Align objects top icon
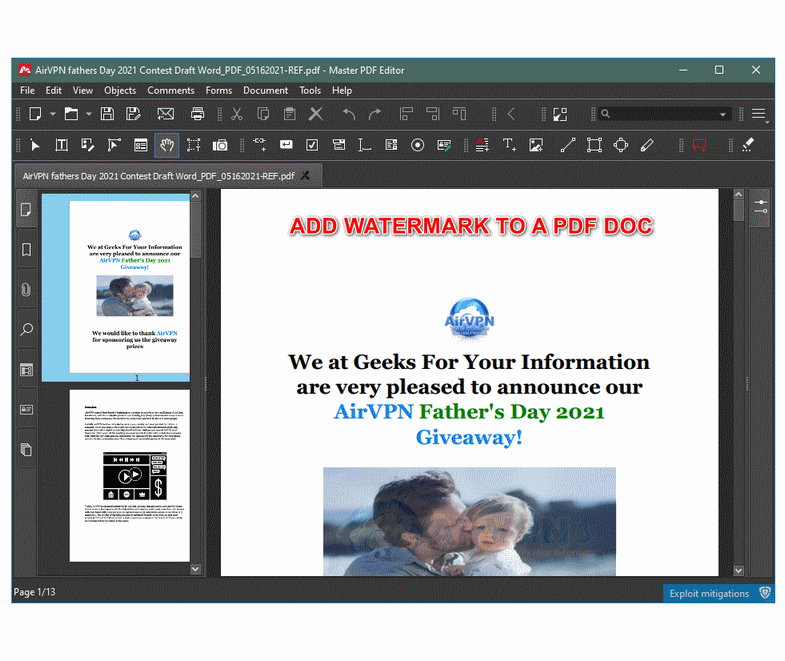The height and width of the screenshot is (661, 785). pyautogui.click(x=459, y=114)
